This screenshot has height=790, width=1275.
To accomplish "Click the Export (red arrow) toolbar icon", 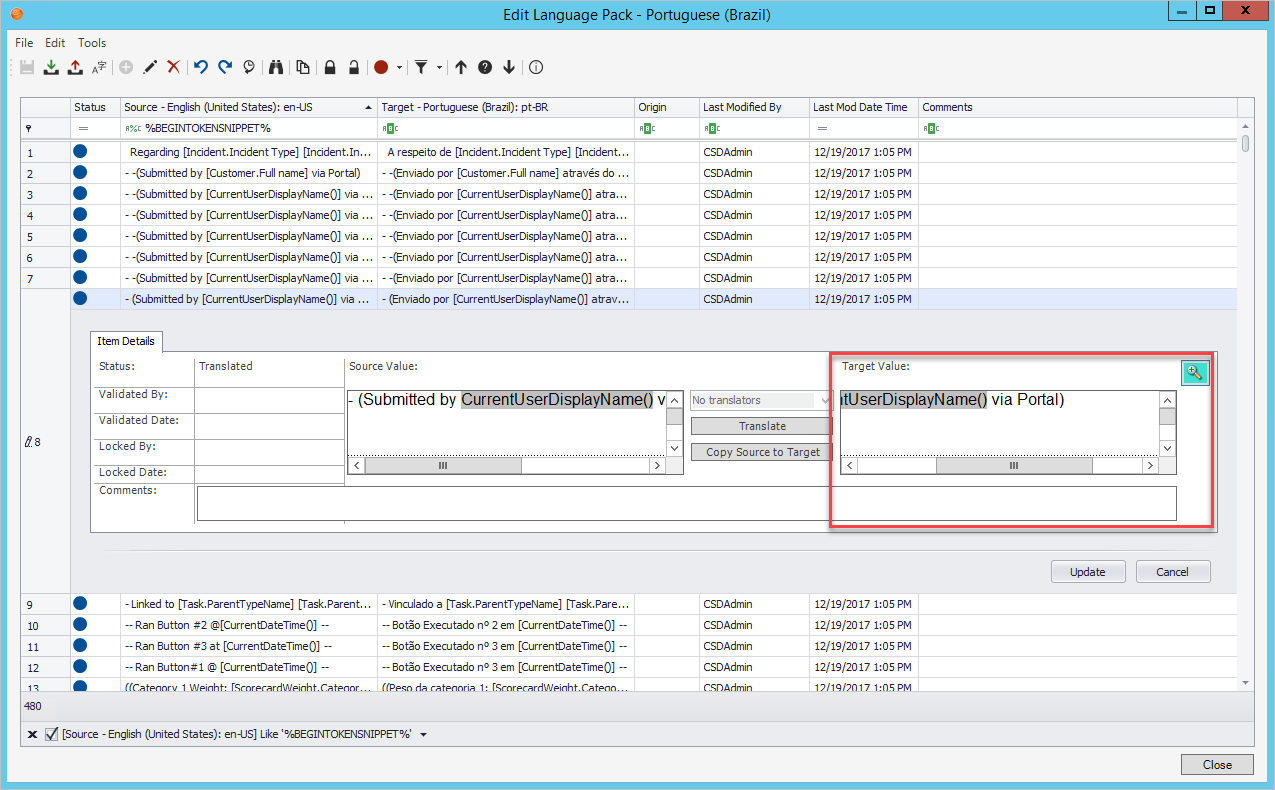I will (75, 67).
